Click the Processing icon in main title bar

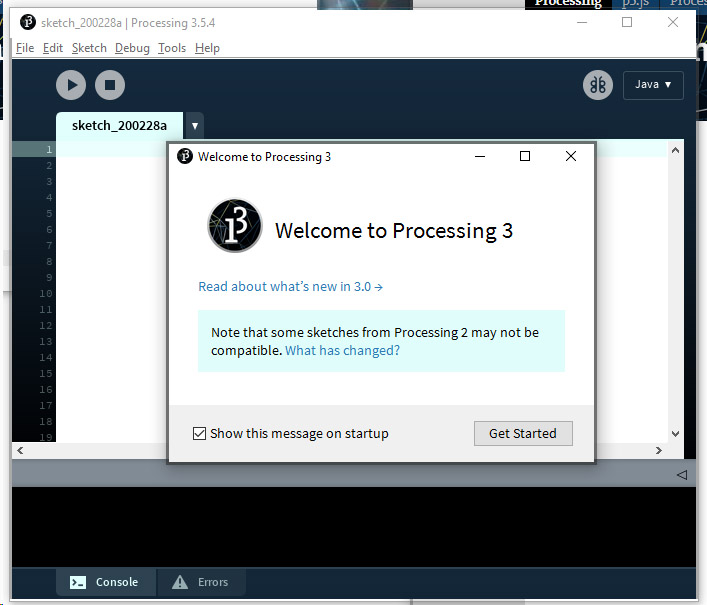[x=28, y=22]
